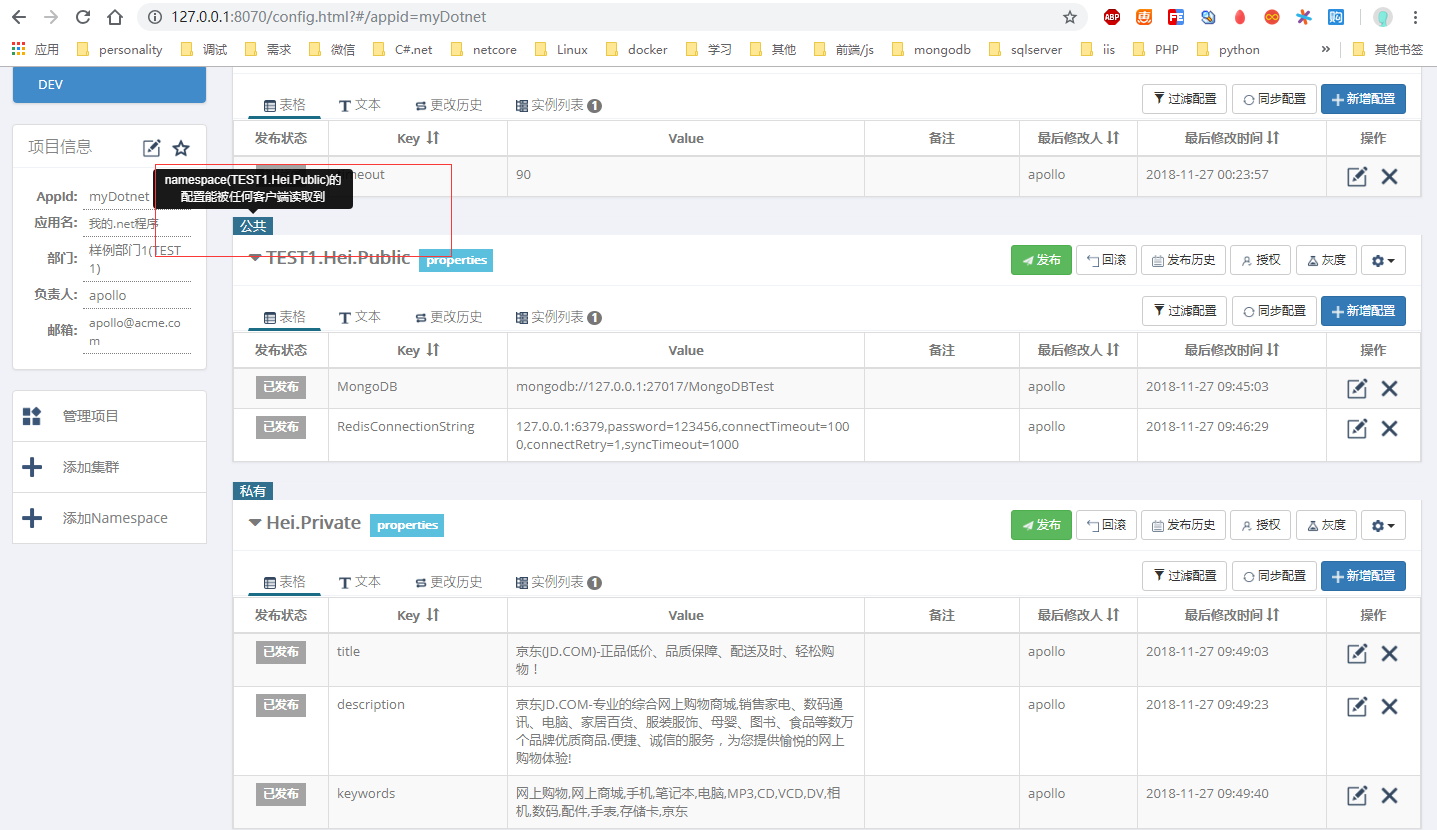Edit the MongoDB config row
Viewport: 1437px width, 830px height.
tap(1357, 388)
